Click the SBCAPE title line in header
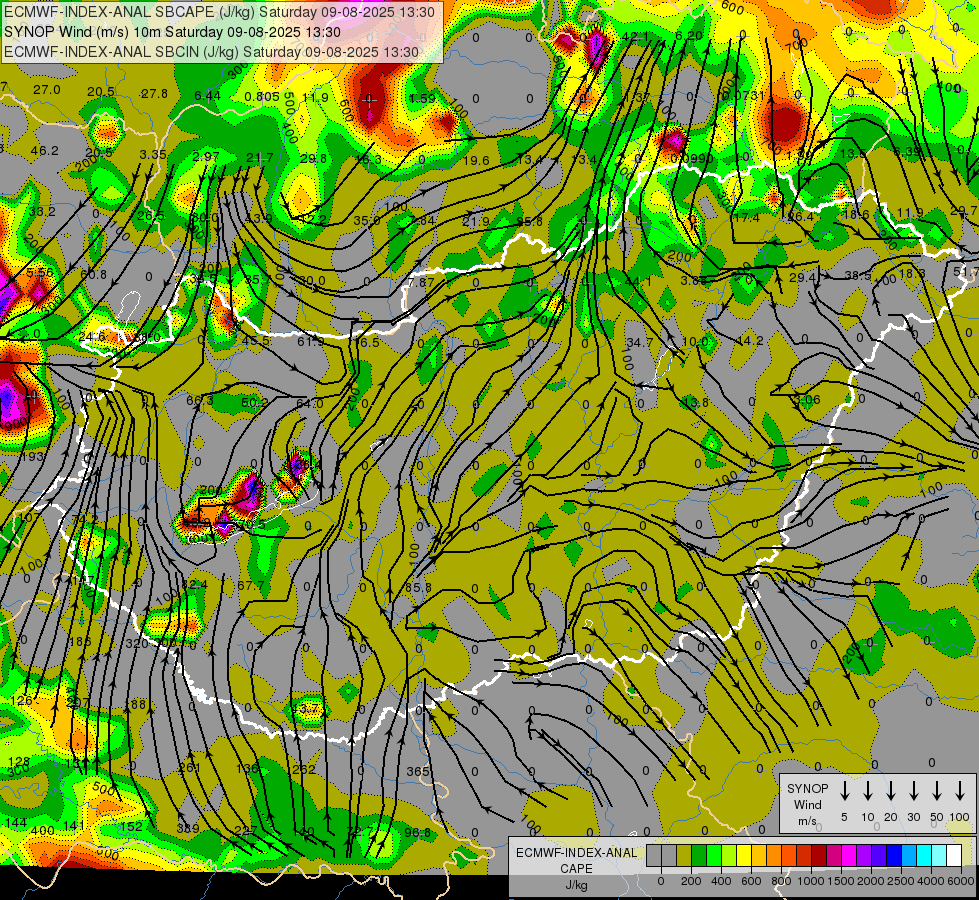 tap(219, 12)
